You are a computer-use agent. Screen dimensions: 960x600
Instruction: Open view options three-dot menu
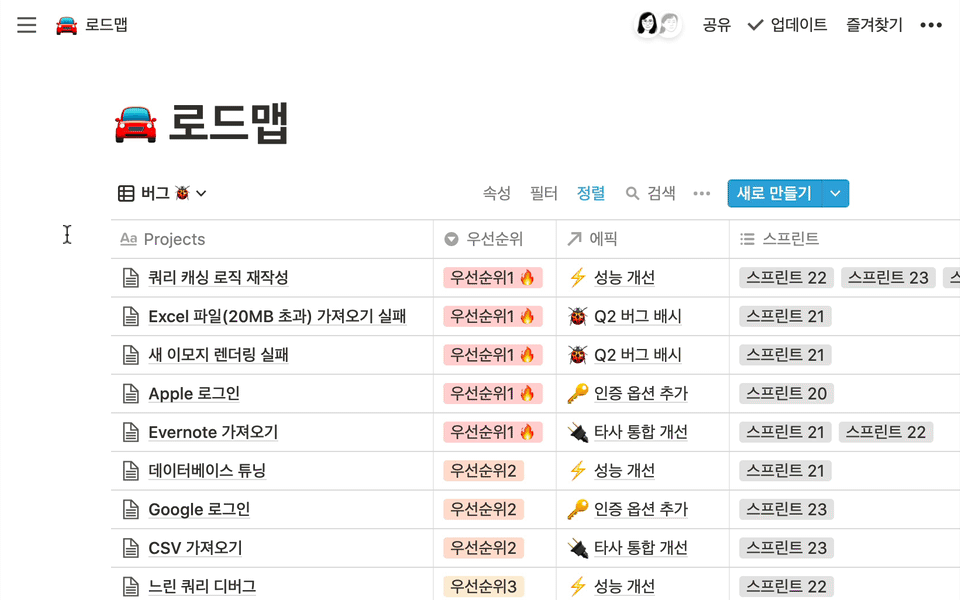702,194
